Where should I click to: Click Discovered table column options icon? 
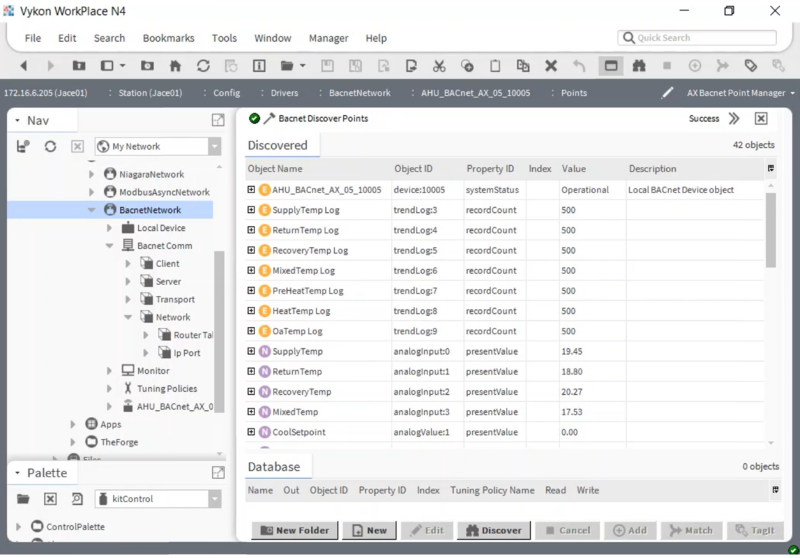click(770, 168)
